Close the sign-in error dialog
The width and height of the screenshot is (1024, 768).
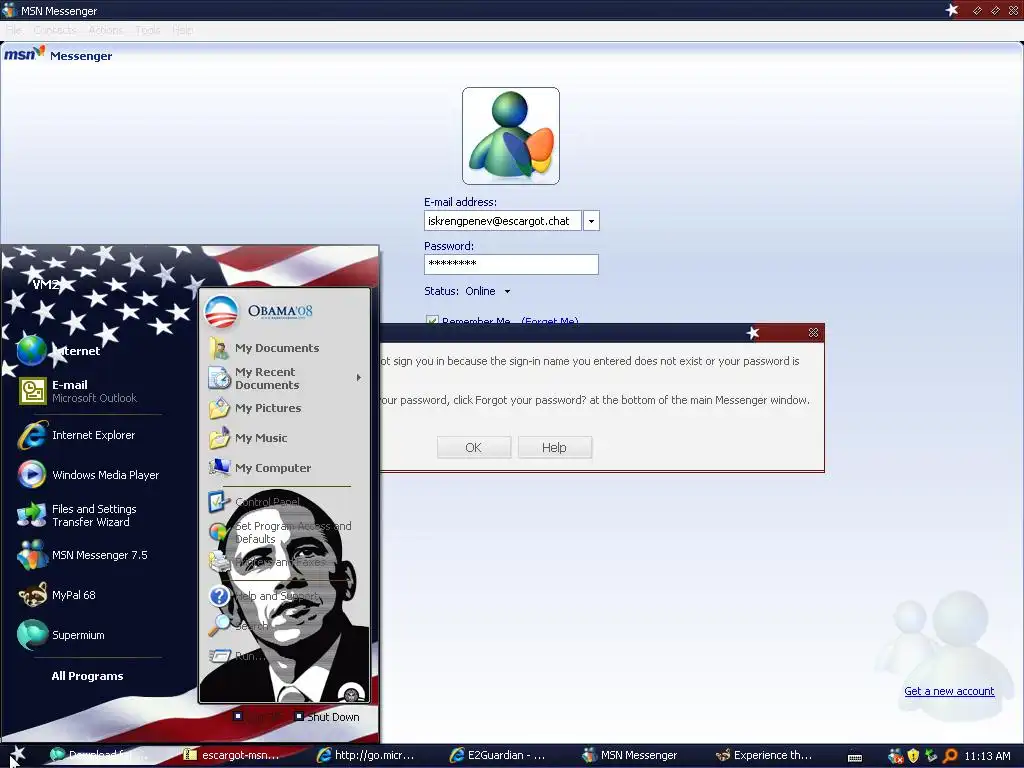[x=813, y=332]
